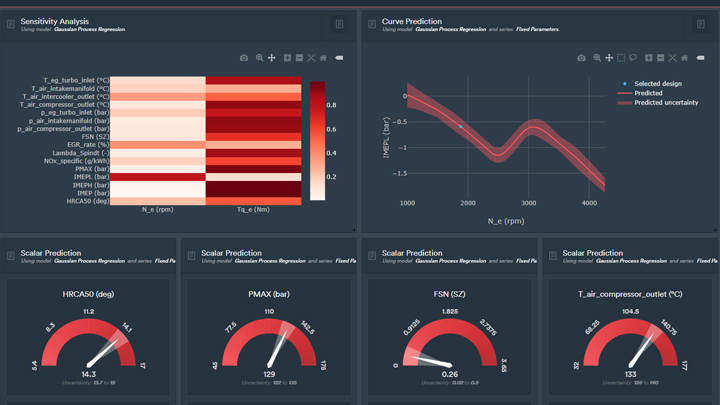Autoscale the Sensitivity Analysis heatmap
This screenshot has width=720, height=405.
(x=311, y=58)
